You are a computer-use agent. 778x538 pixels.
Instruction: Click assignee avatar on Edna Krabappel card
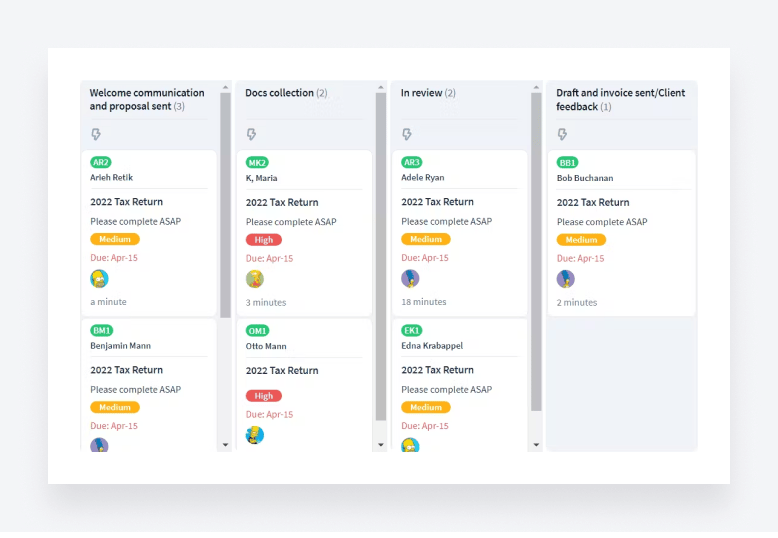[410, 445]
